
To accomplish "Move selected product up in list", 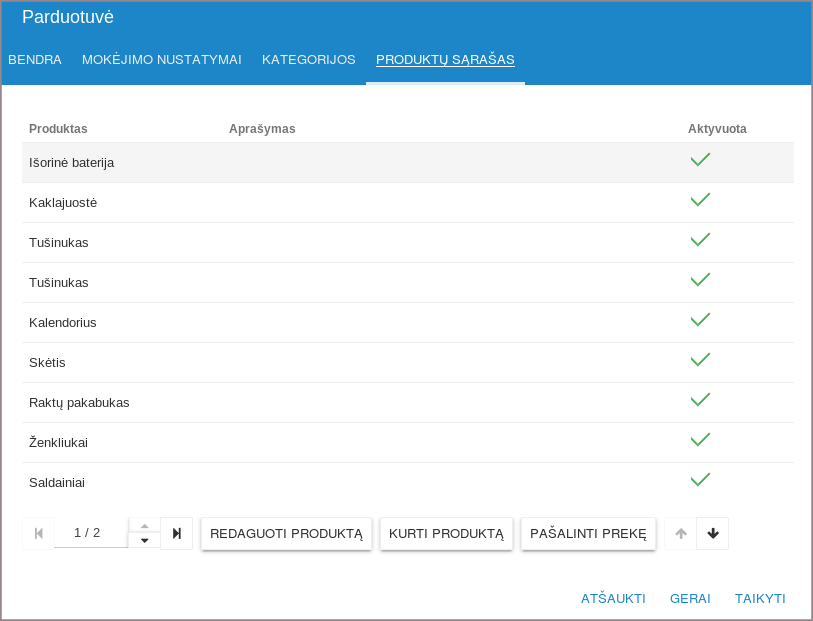I will pos(681,533).
